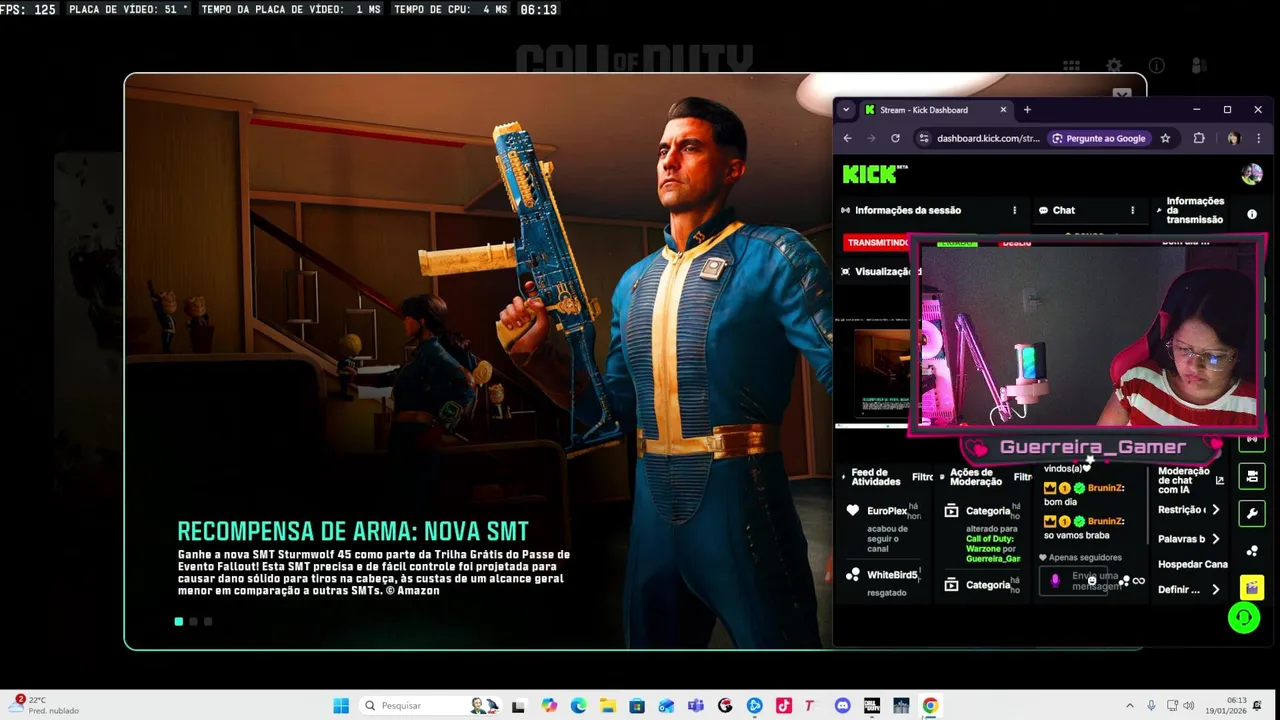1280x720 pixels.
Task: Open Call of Duty grid menu icon
Action: (1071, 66)
